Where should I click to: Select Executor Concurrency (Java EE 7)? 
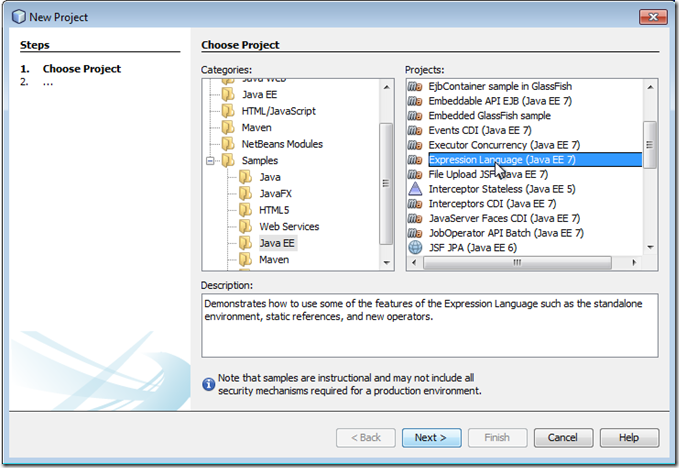tap(504, 145)
